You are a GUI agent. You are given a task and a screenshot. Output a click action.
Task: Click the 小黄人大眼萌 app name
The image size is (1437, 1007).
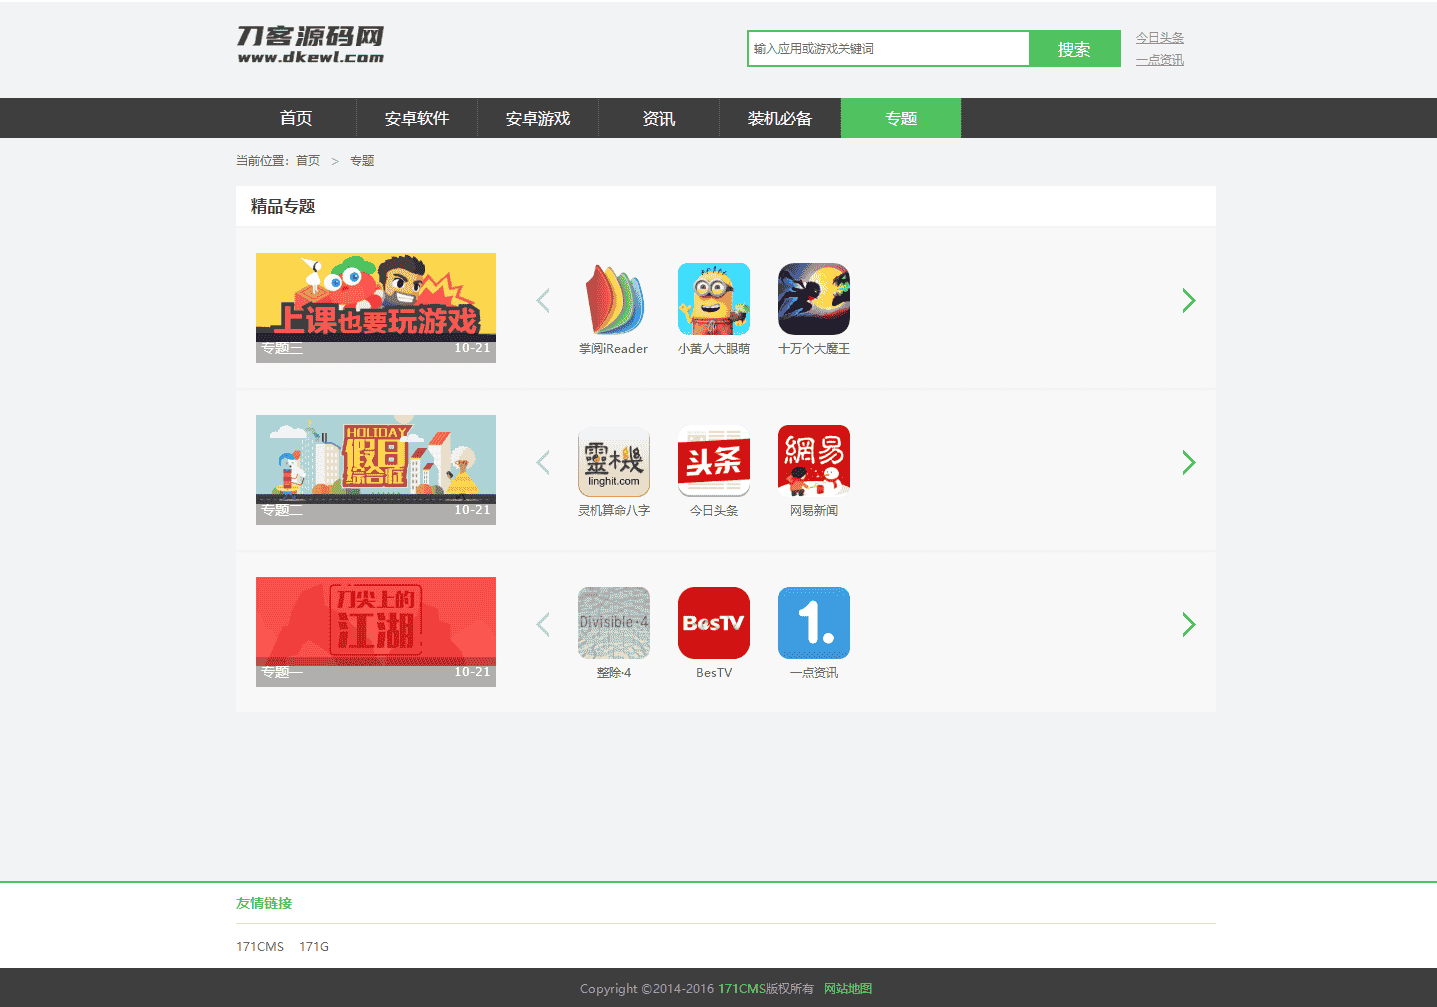714,349
